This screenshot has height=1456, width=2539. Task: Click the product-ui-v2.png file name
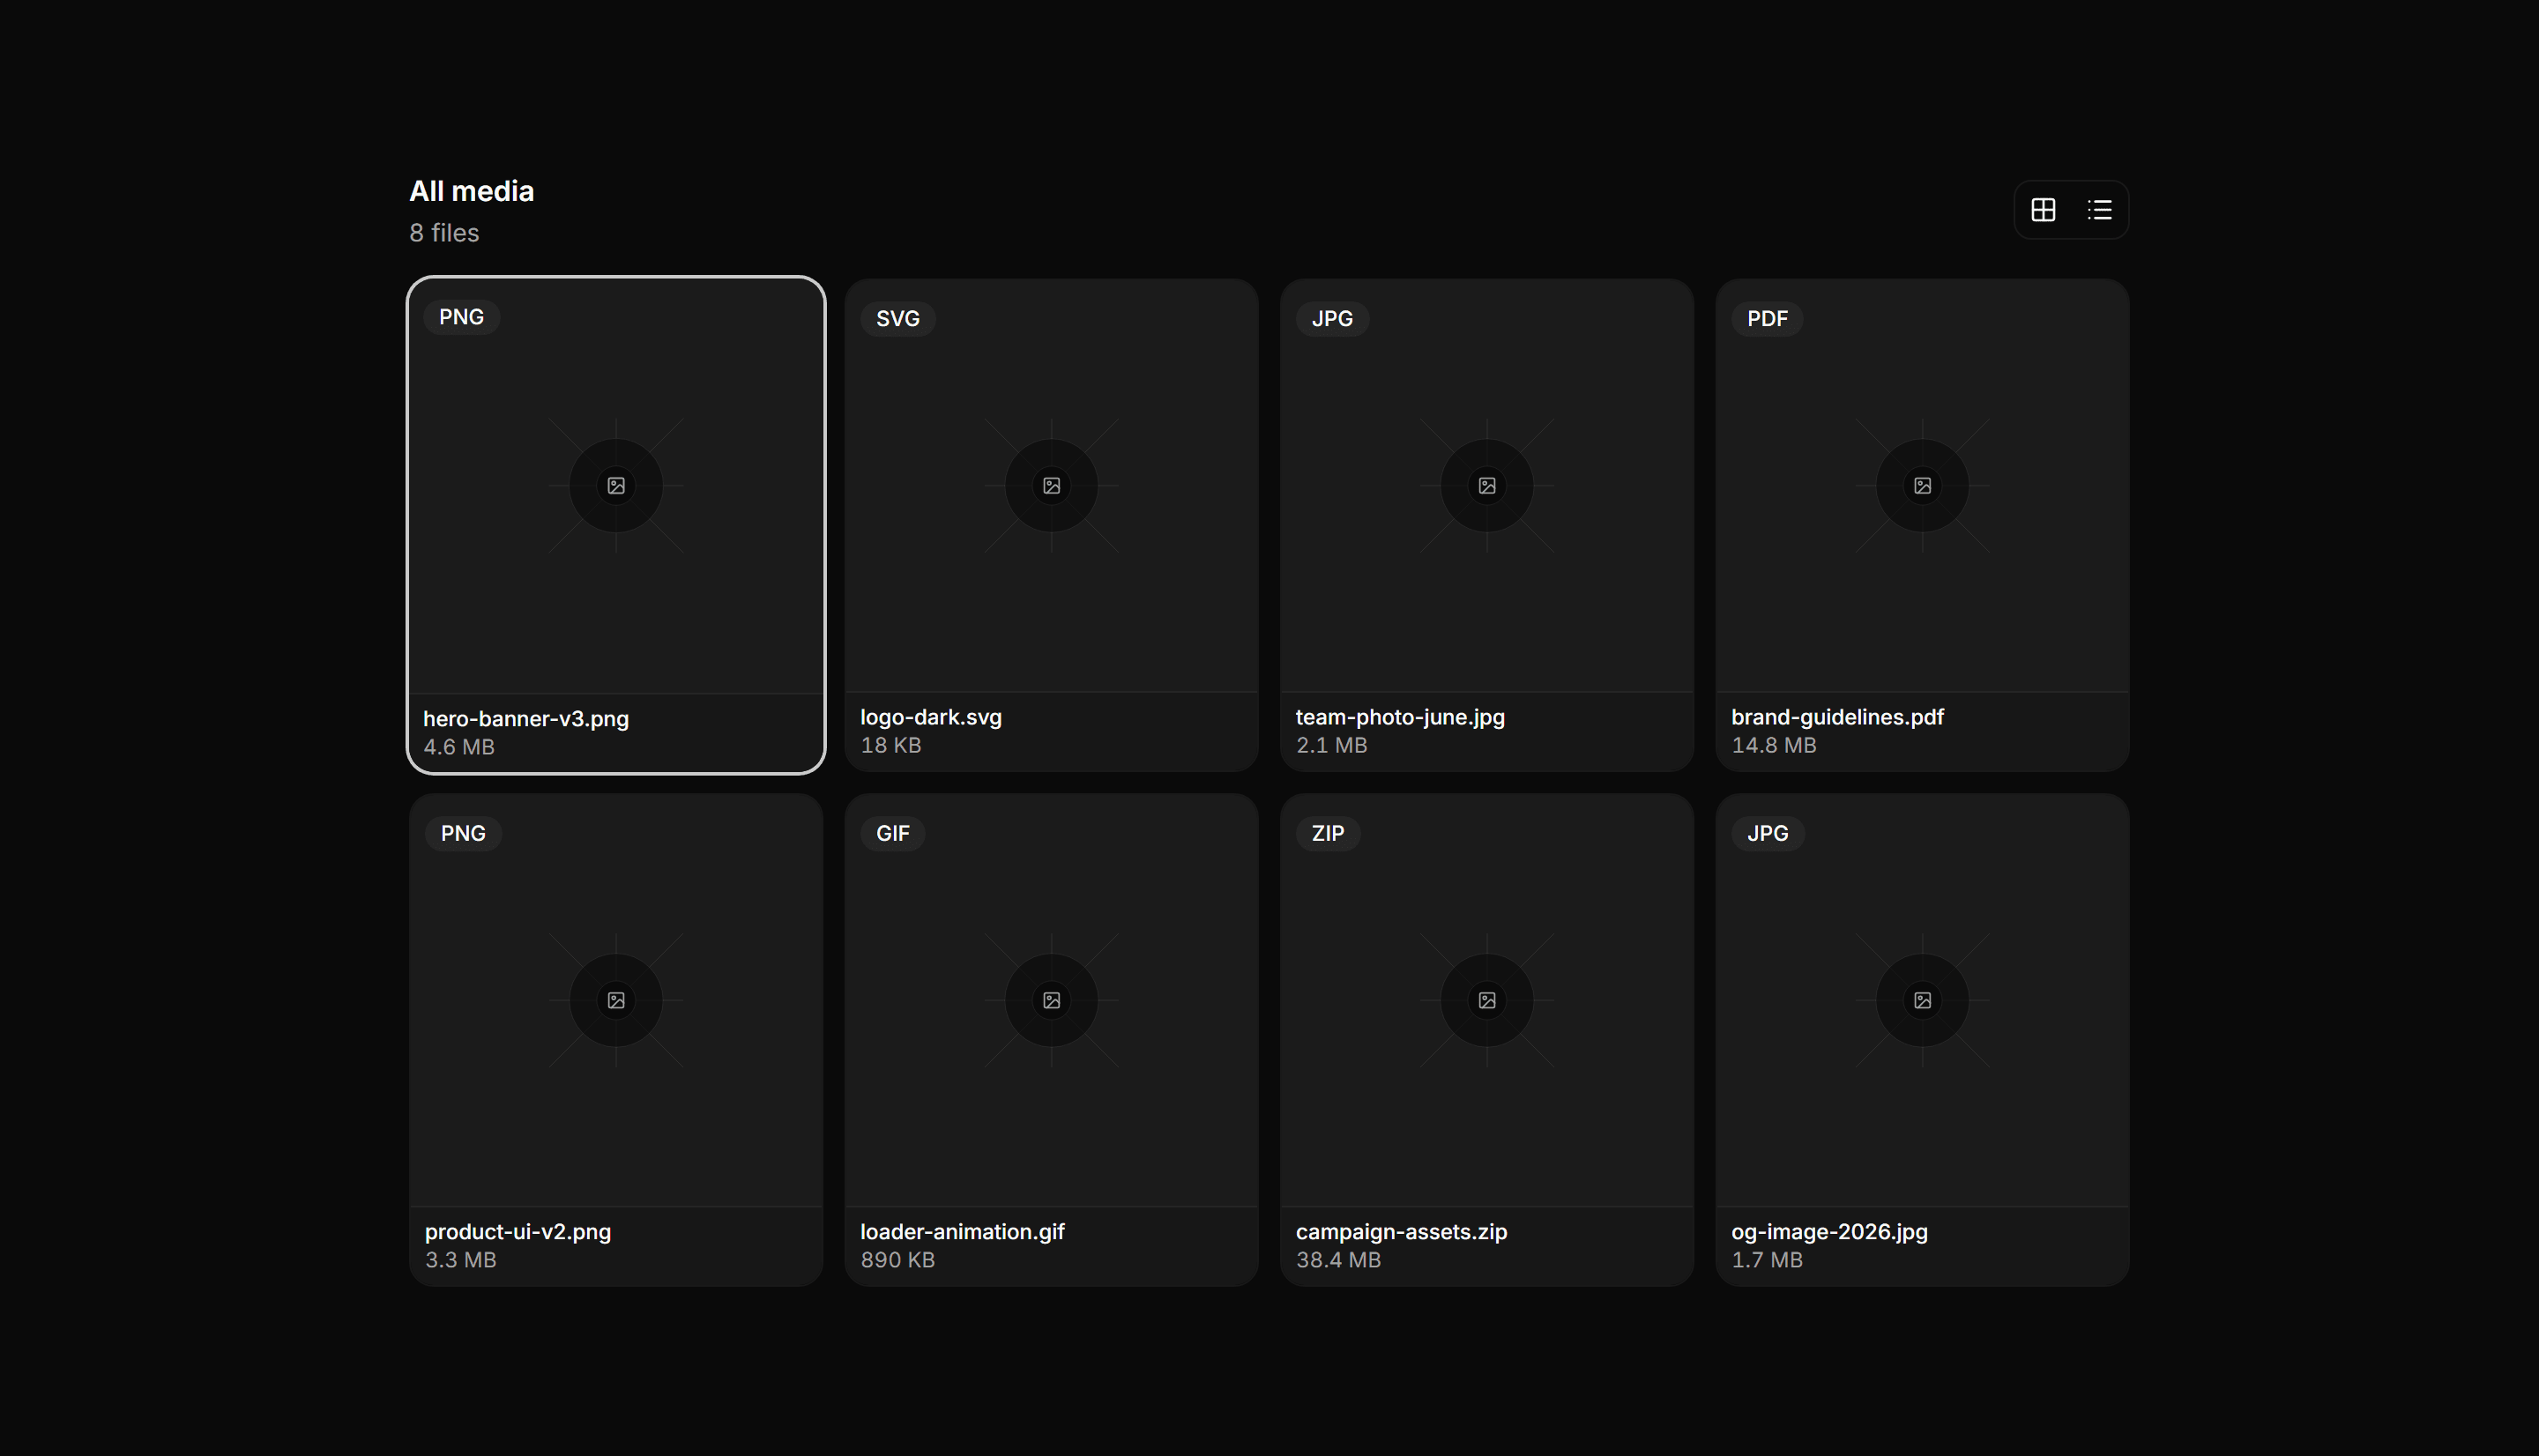click(x=518, y=1232)
